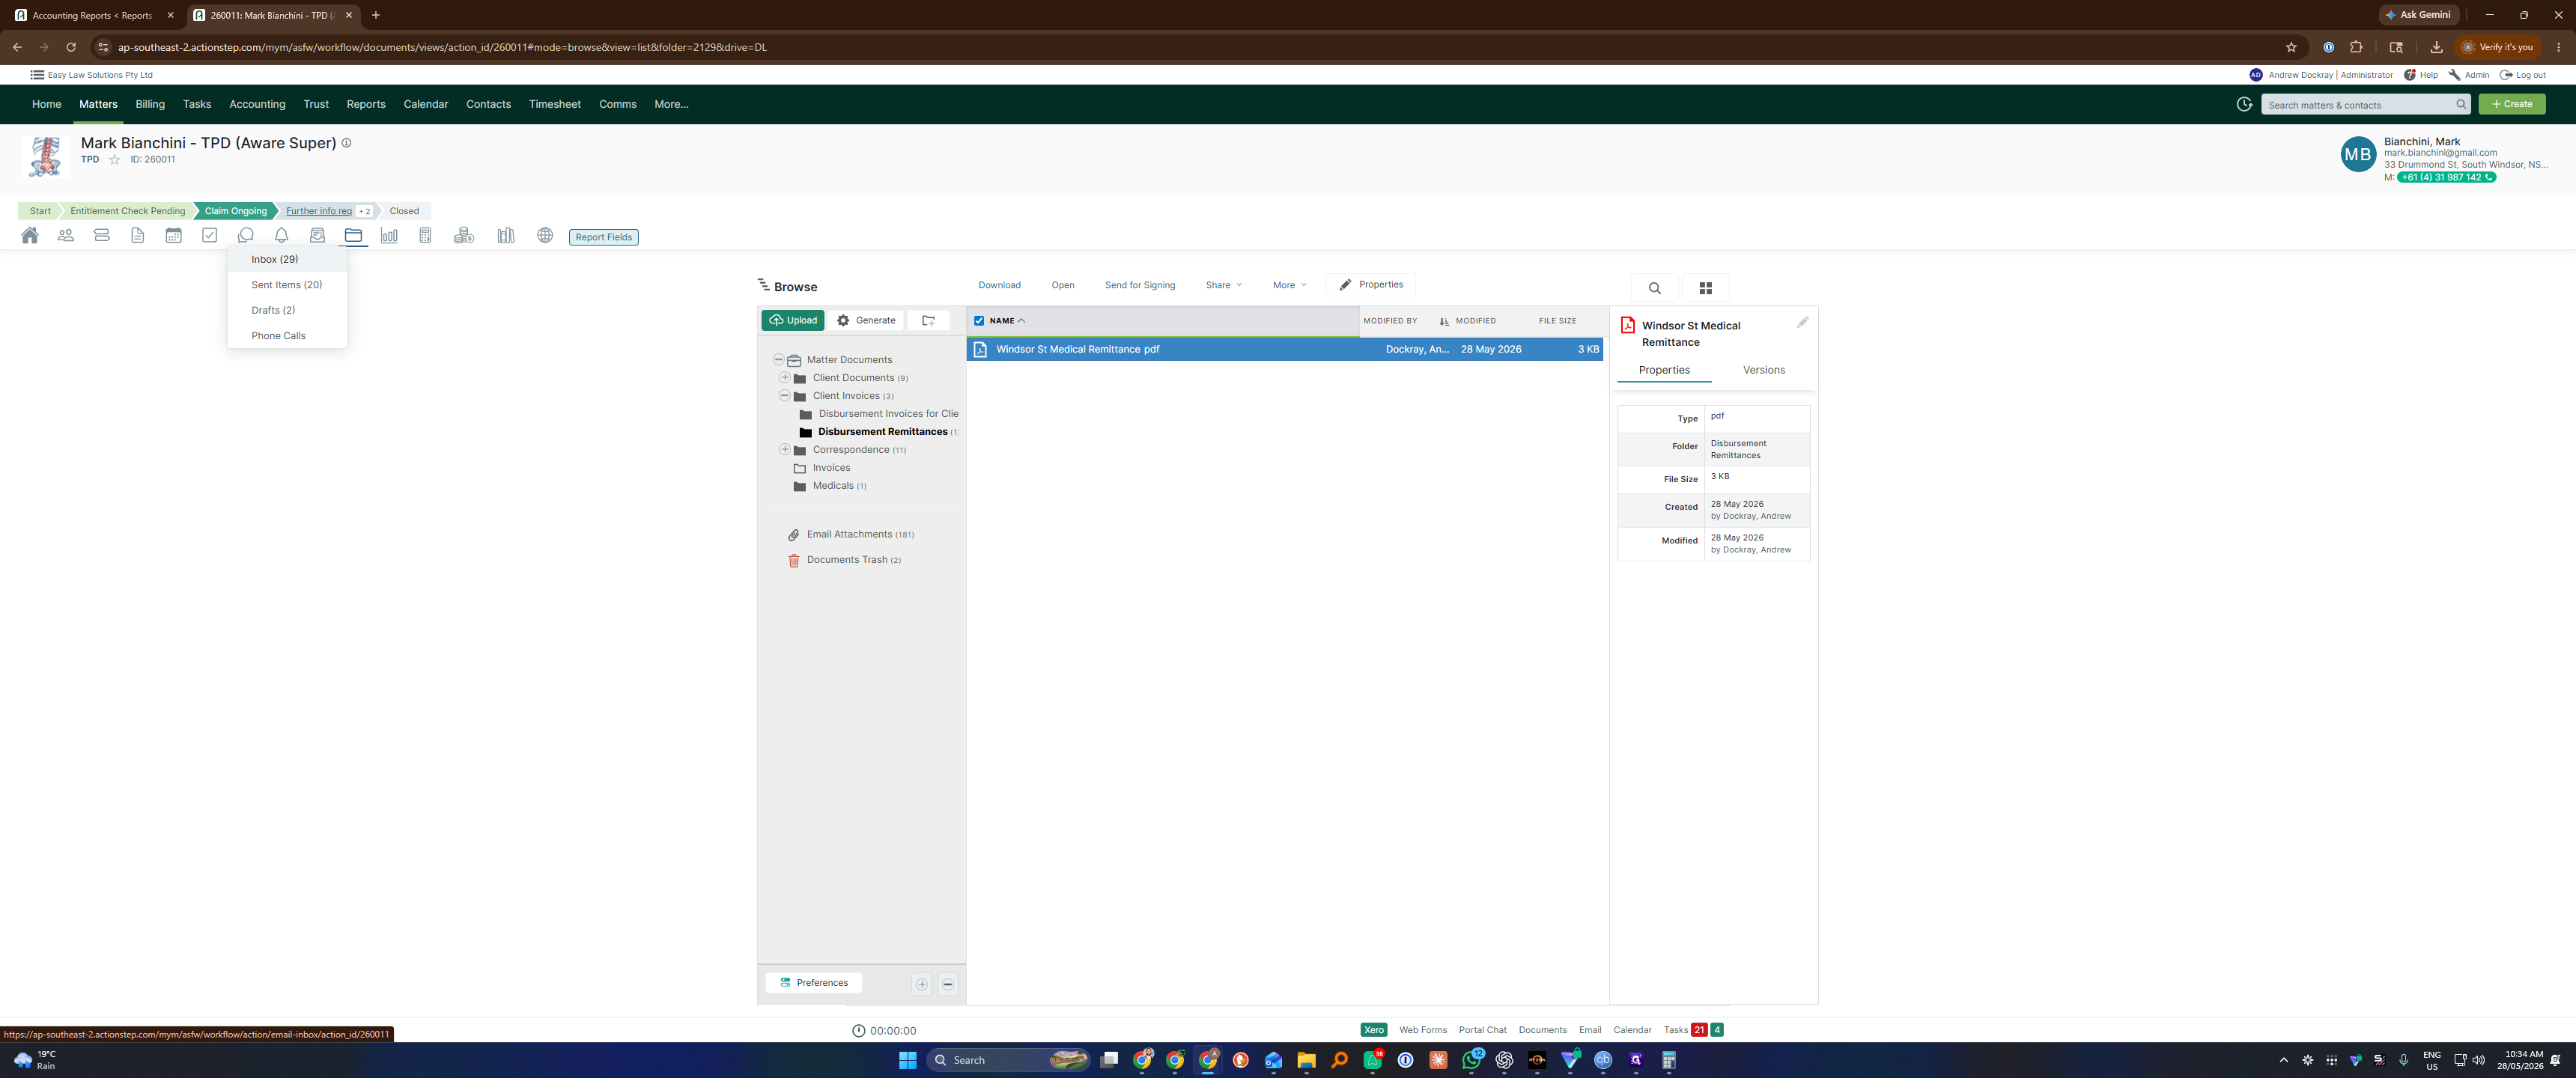Open the matter library books icon
The height and width of the screenshot is (1078, 2576).
506,236
